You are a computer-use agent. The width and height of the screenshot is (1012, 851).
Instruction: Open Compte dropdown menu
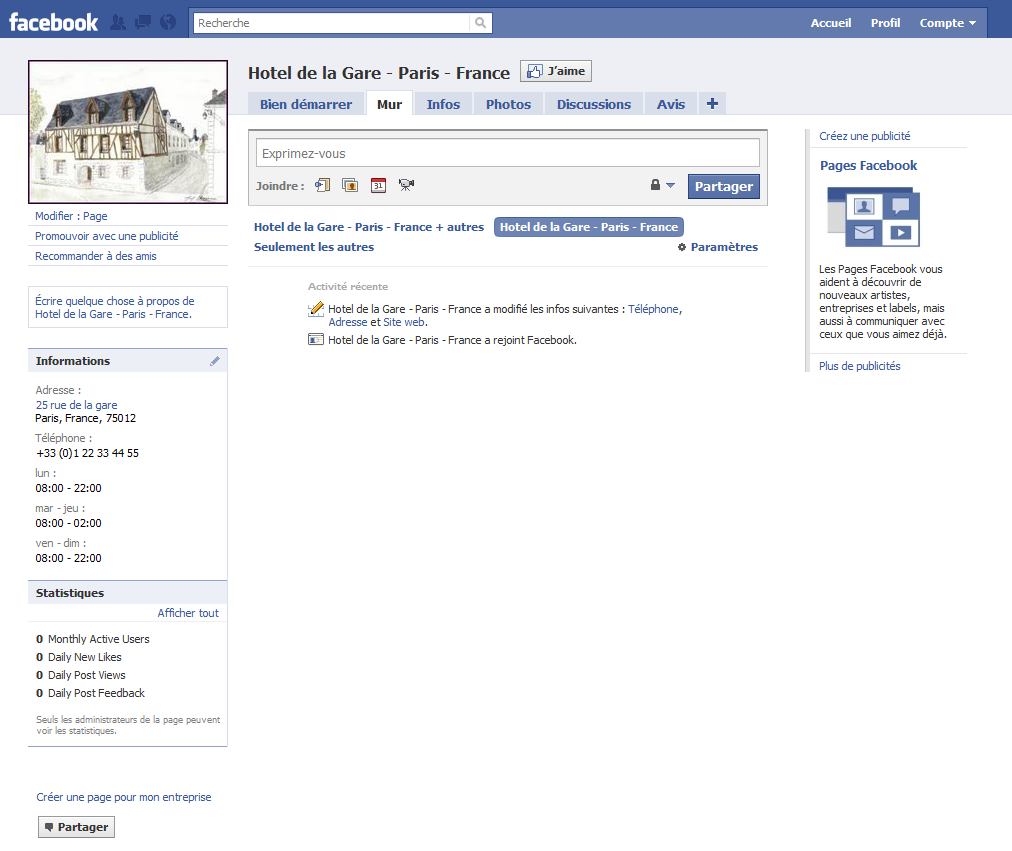click(947, 23)
